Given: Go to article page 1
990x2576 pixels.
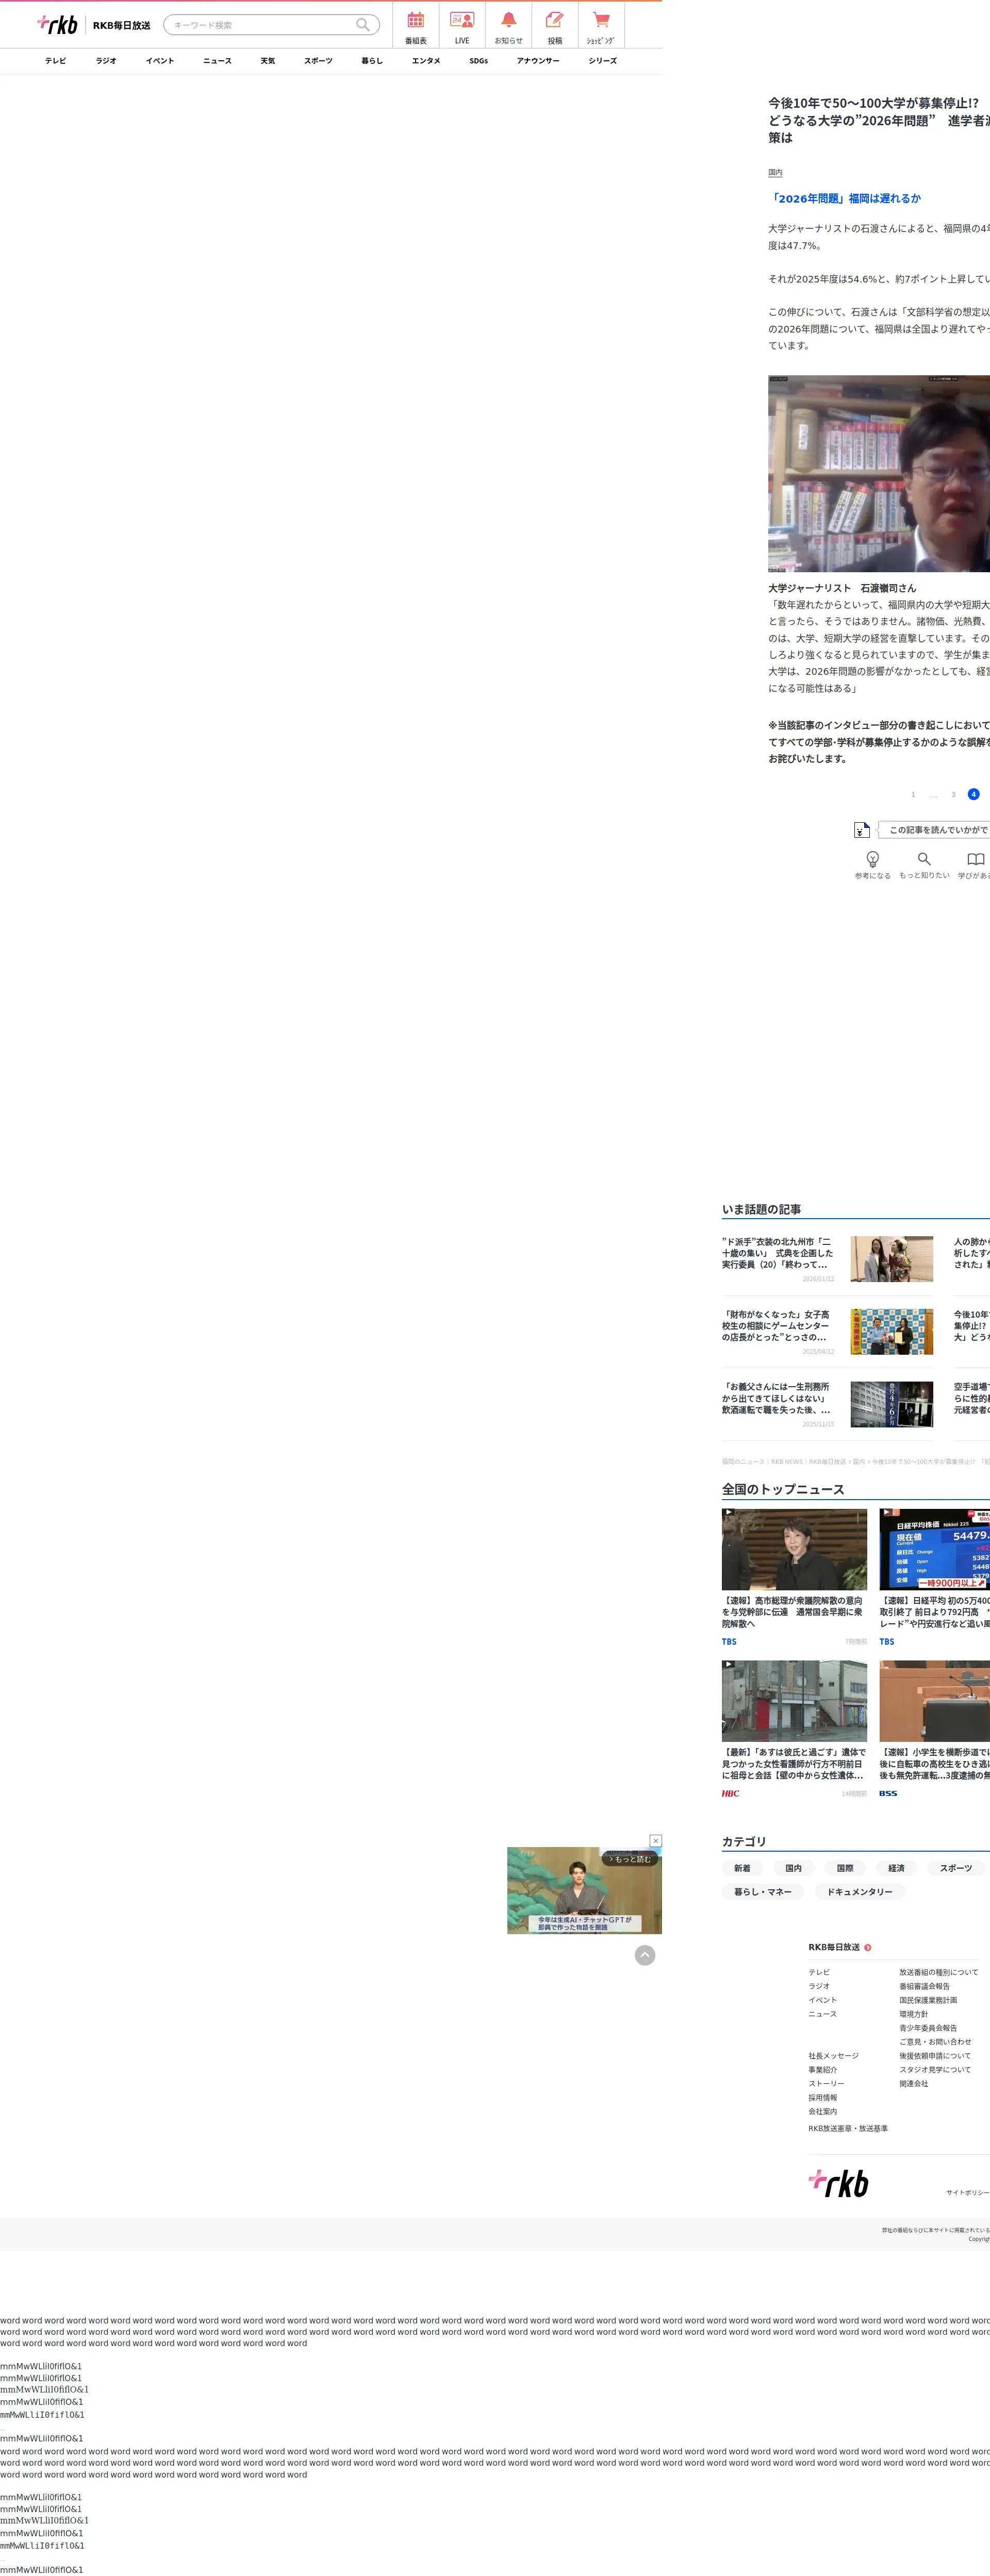Looking at the screenshot, I should coord(913,794).
